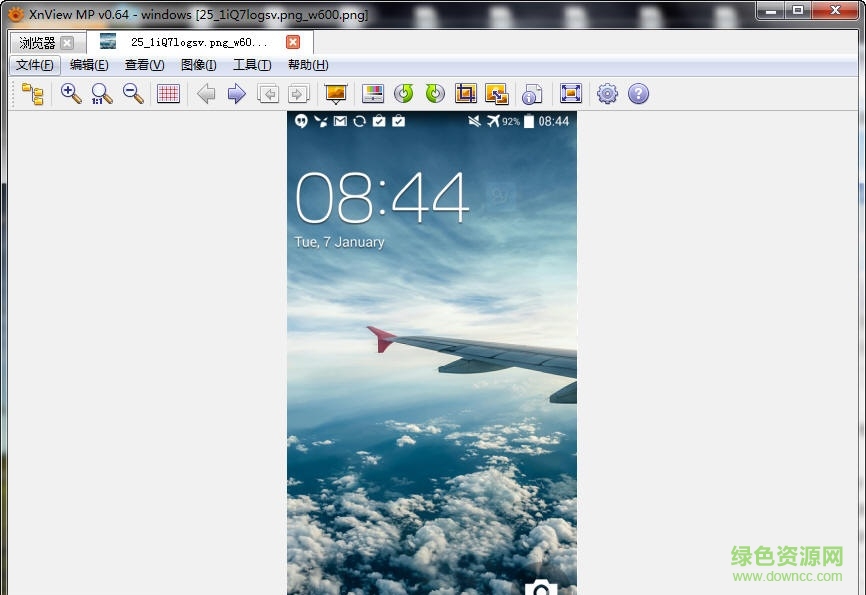Open the Resize image tool

click(497, 93)
